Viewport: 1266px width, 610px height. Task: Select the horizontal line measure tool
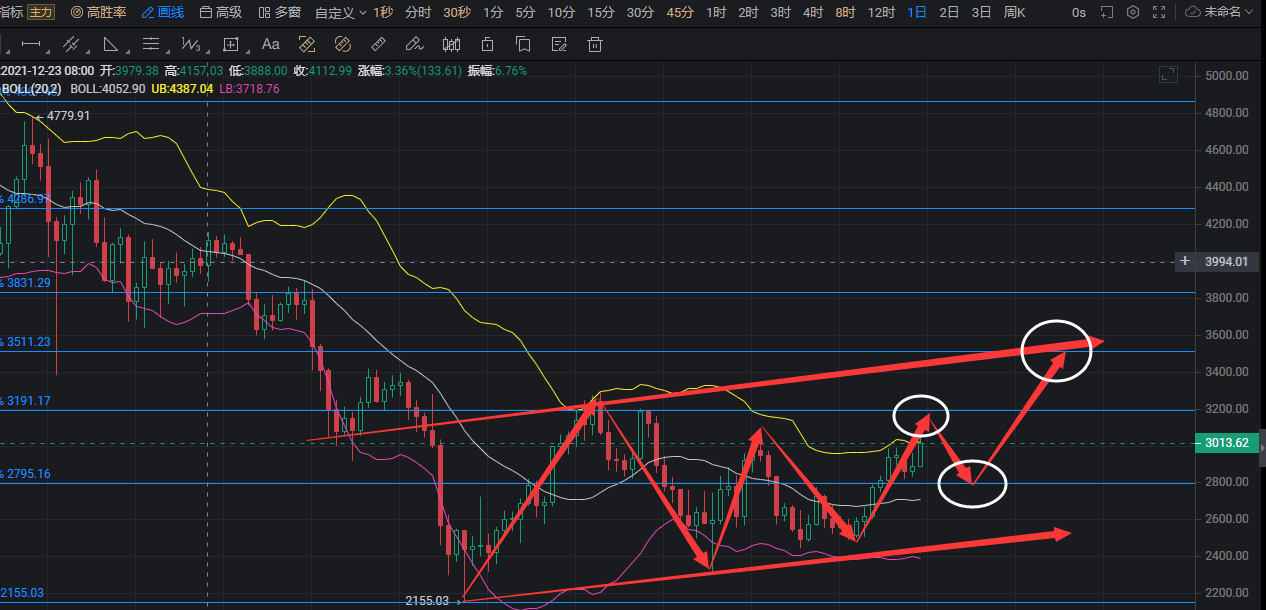click(31, 45)
